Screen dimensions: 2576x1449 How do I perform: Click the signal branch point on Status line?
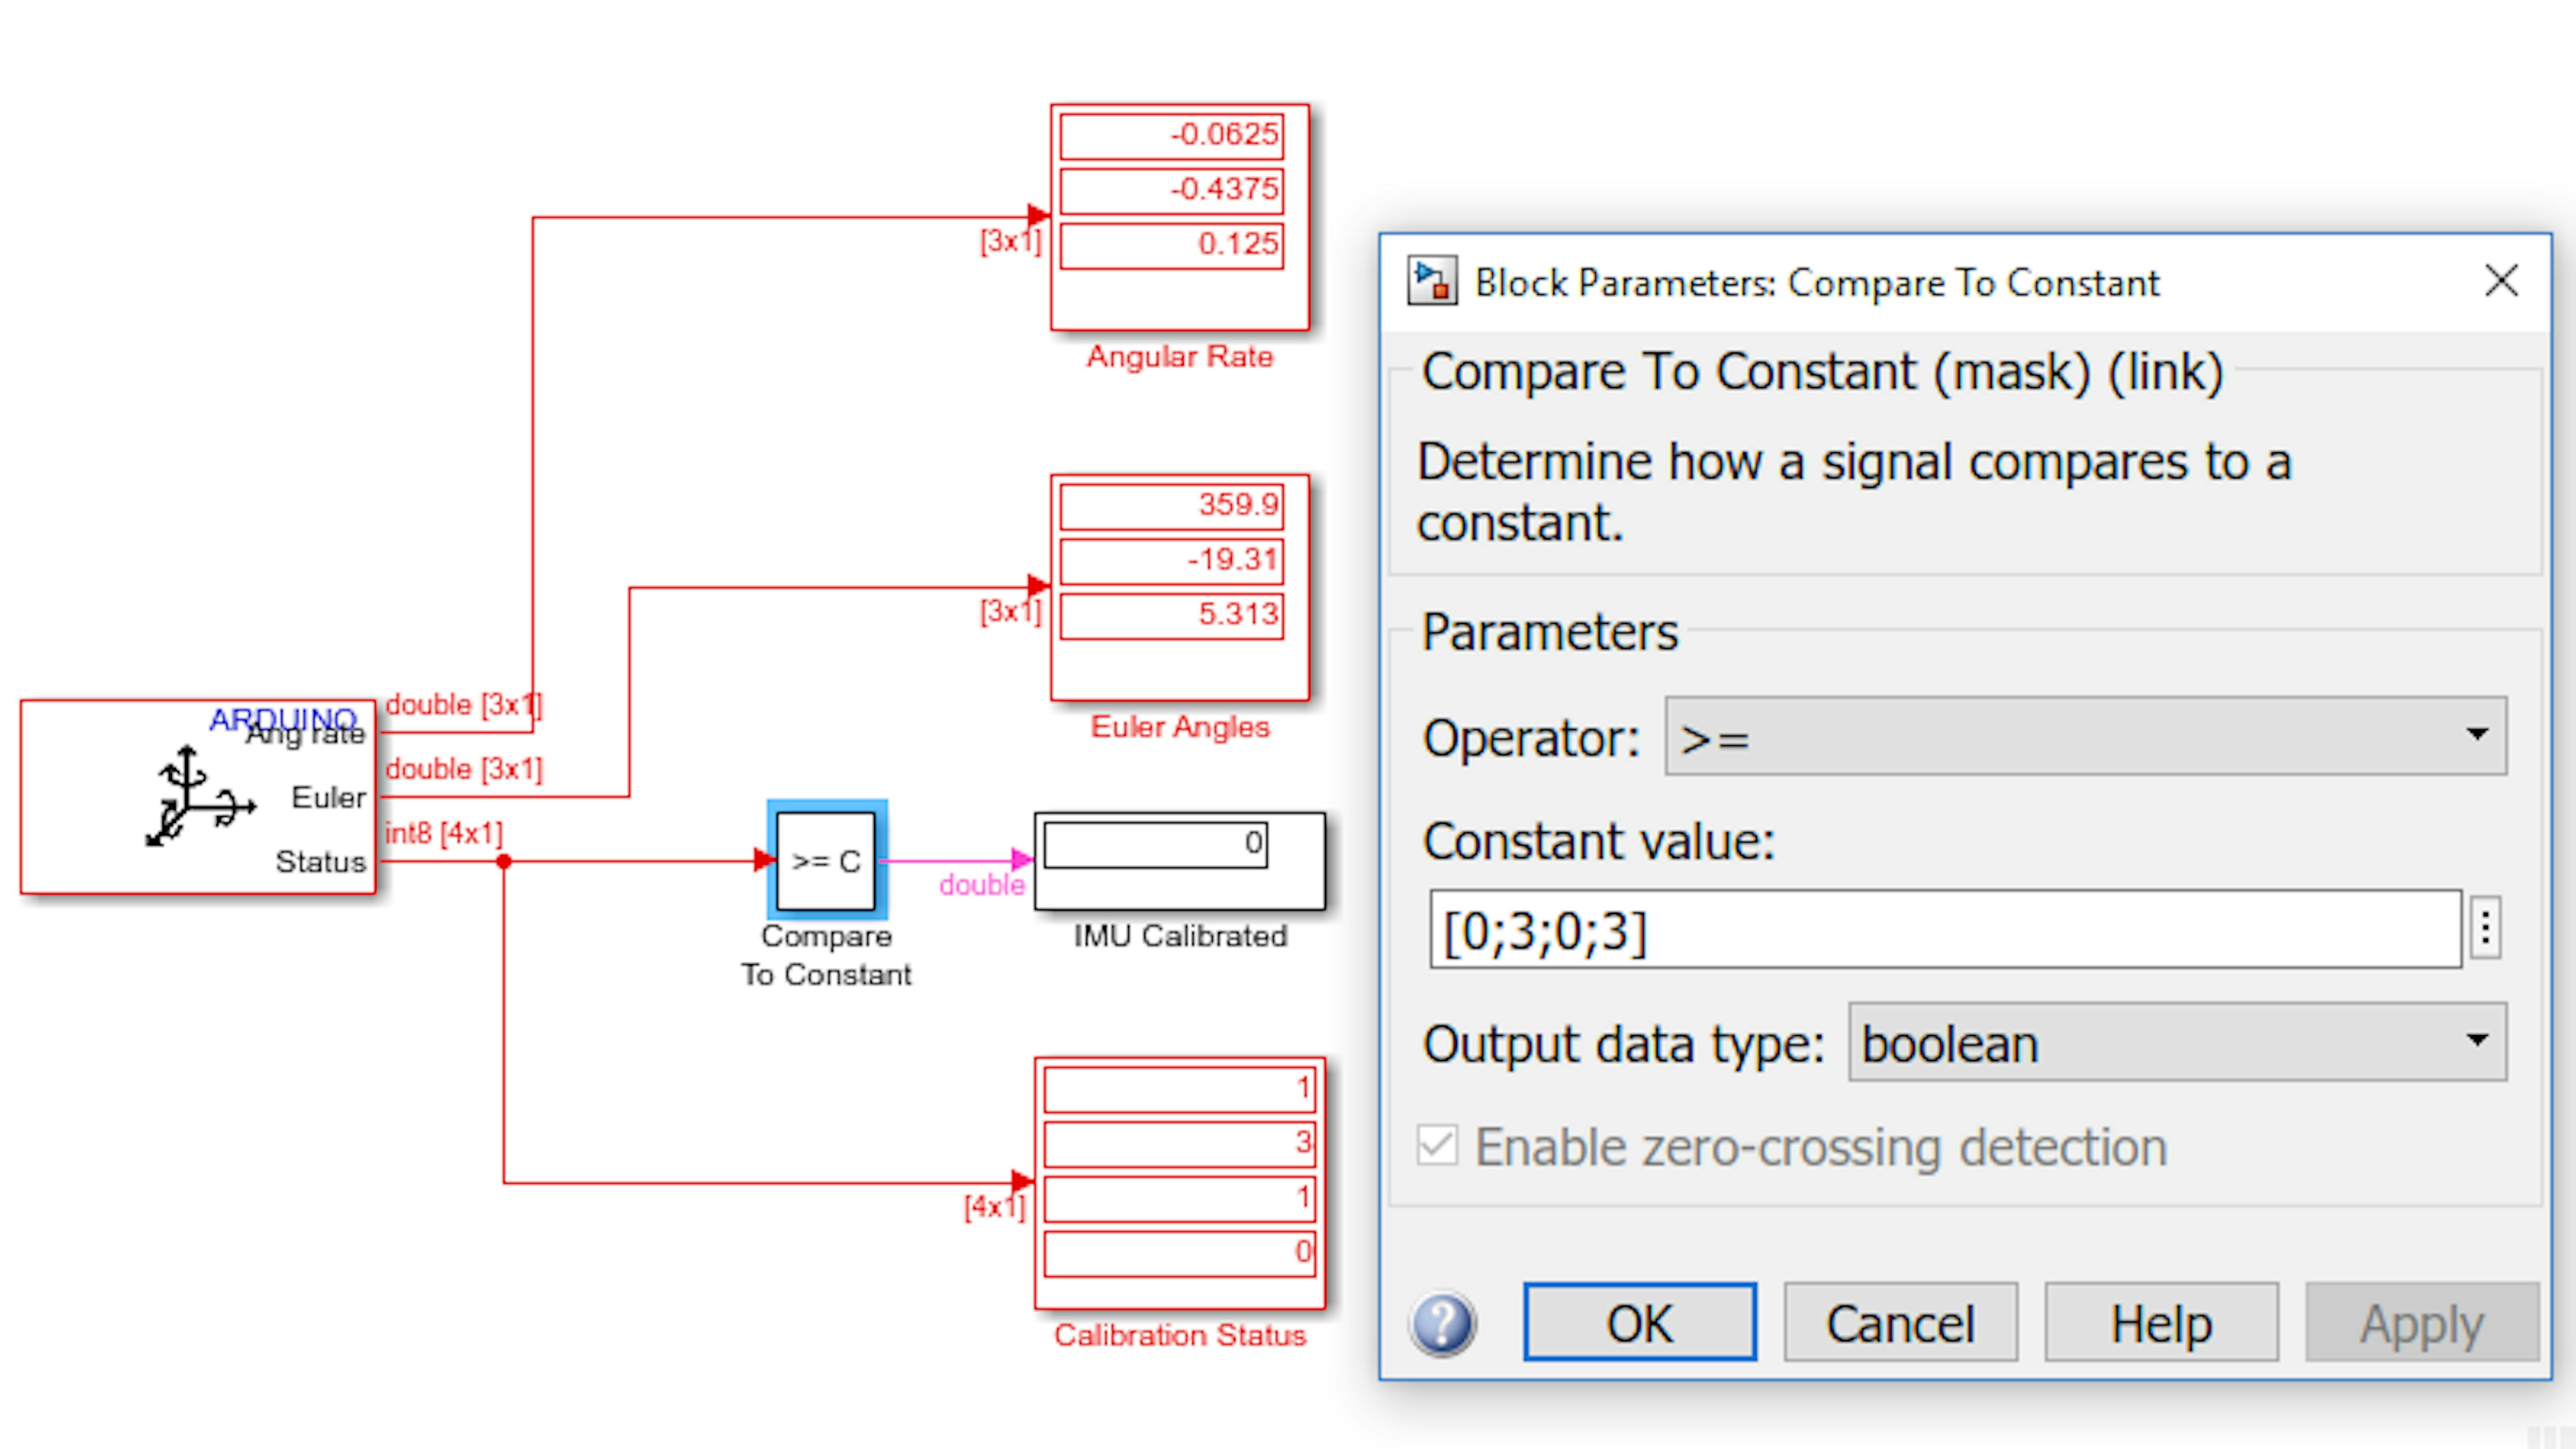point(504,861)
